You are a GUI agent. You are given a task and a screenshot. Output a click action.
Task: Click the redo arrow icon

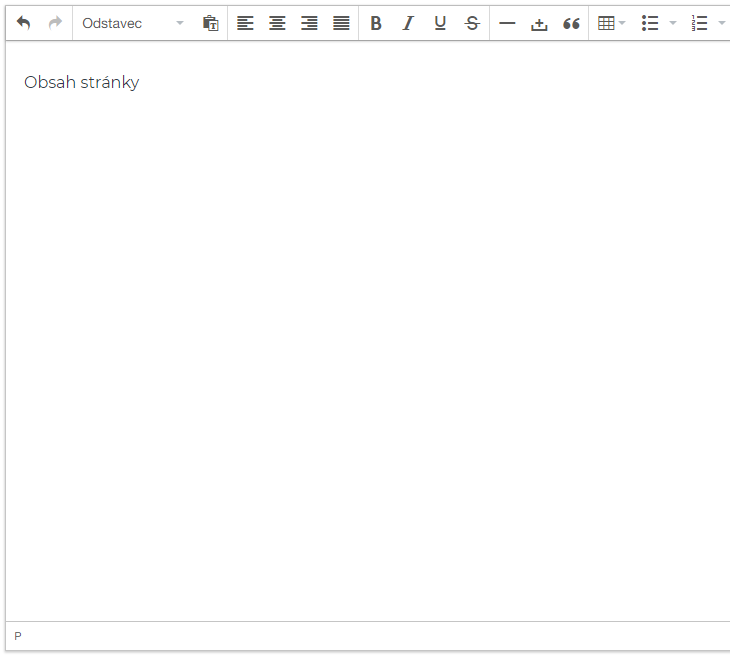click(x=55, y=23)
